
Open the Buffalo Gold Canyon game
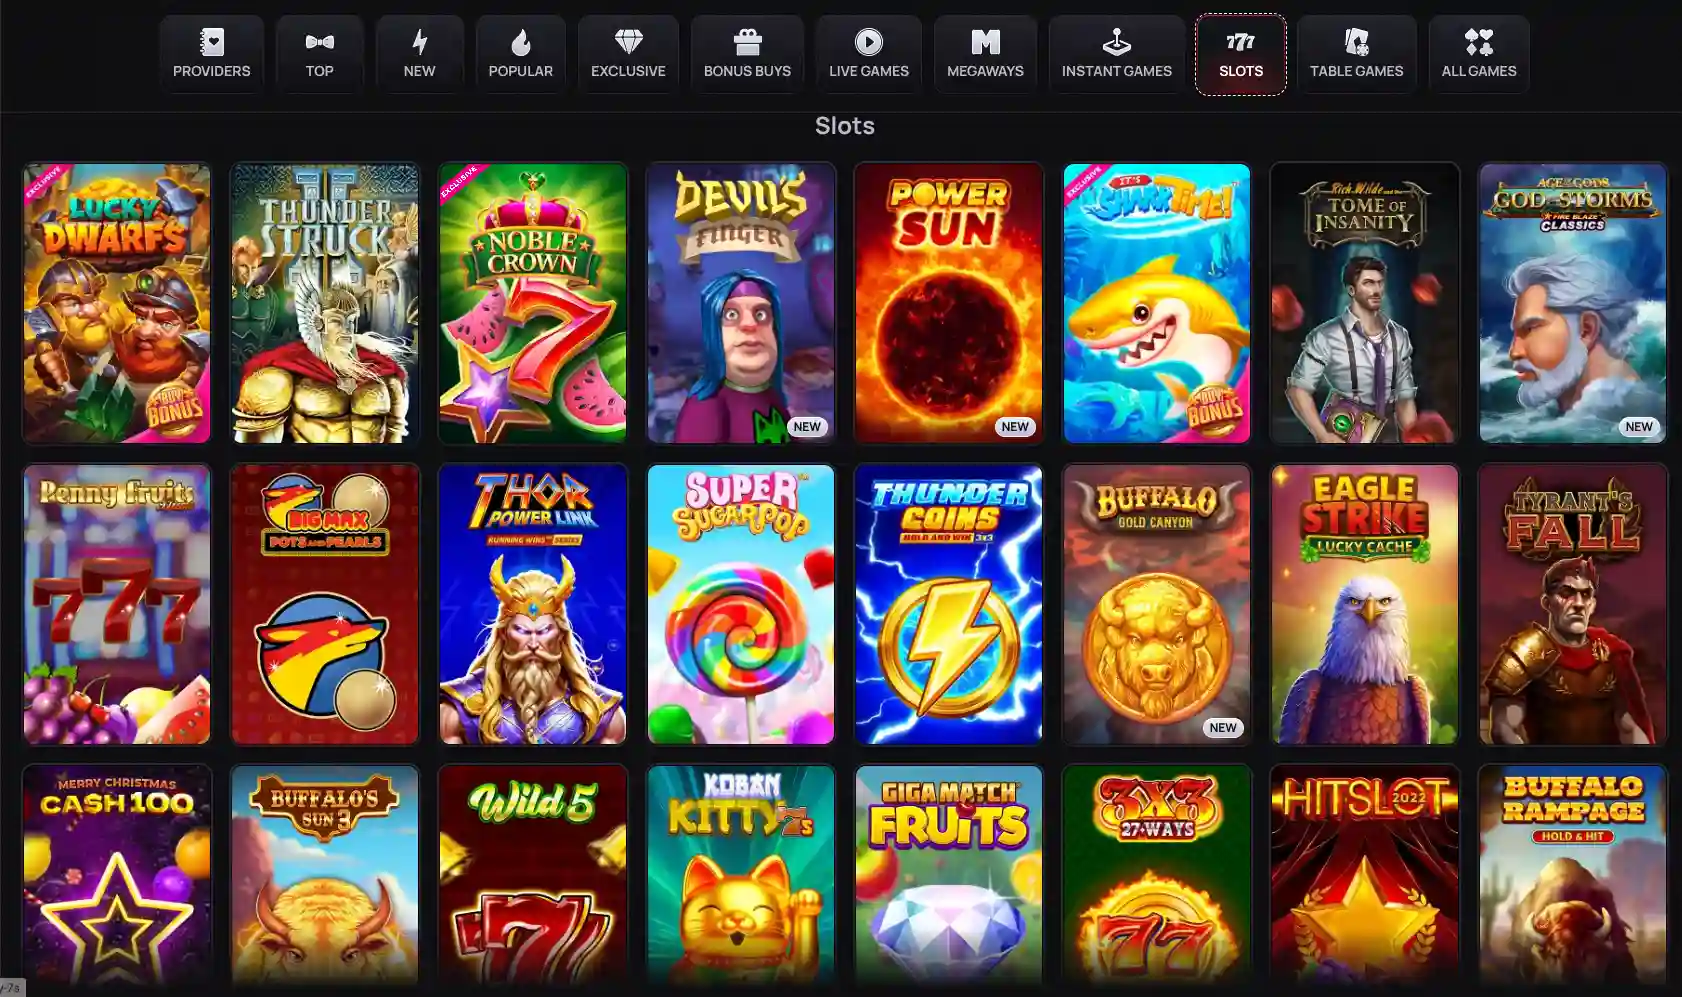pyautogui.click(x=1157, y=604)
